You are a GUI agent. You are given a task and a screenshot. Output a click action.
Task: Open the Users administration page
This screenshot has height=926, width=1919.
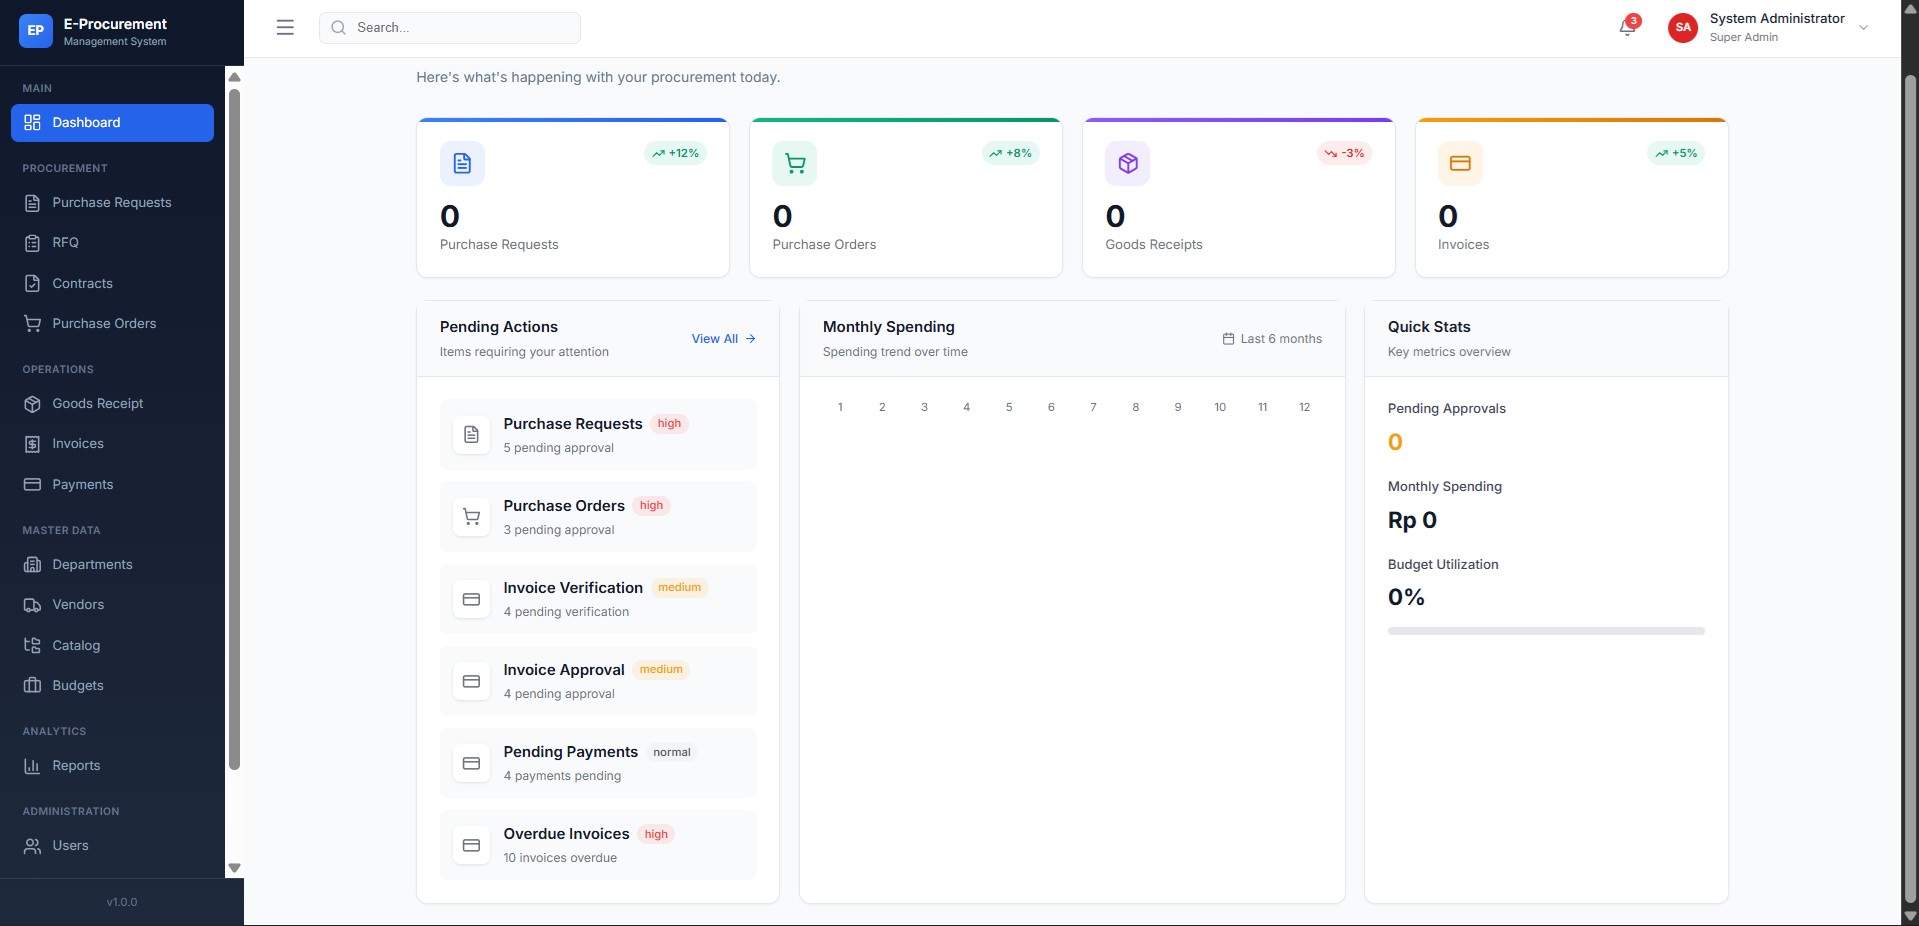(x=70, y=845)
